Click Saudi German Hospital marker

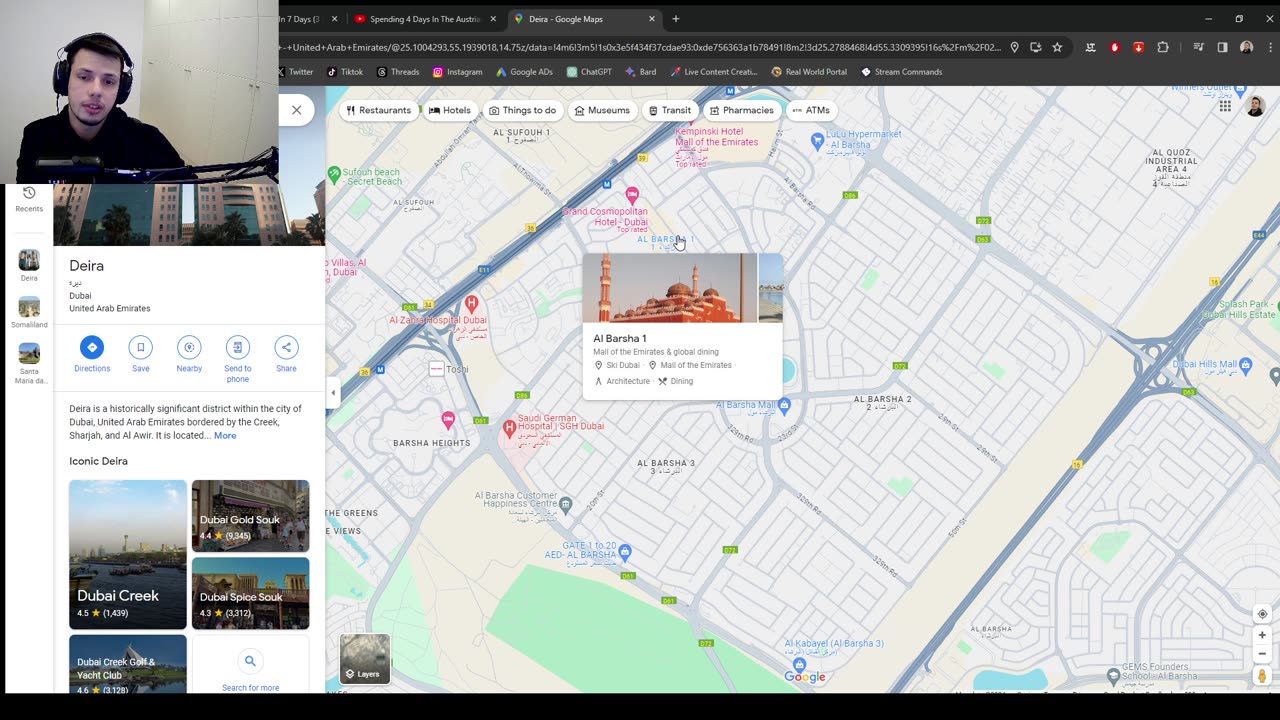pos(509,428)
